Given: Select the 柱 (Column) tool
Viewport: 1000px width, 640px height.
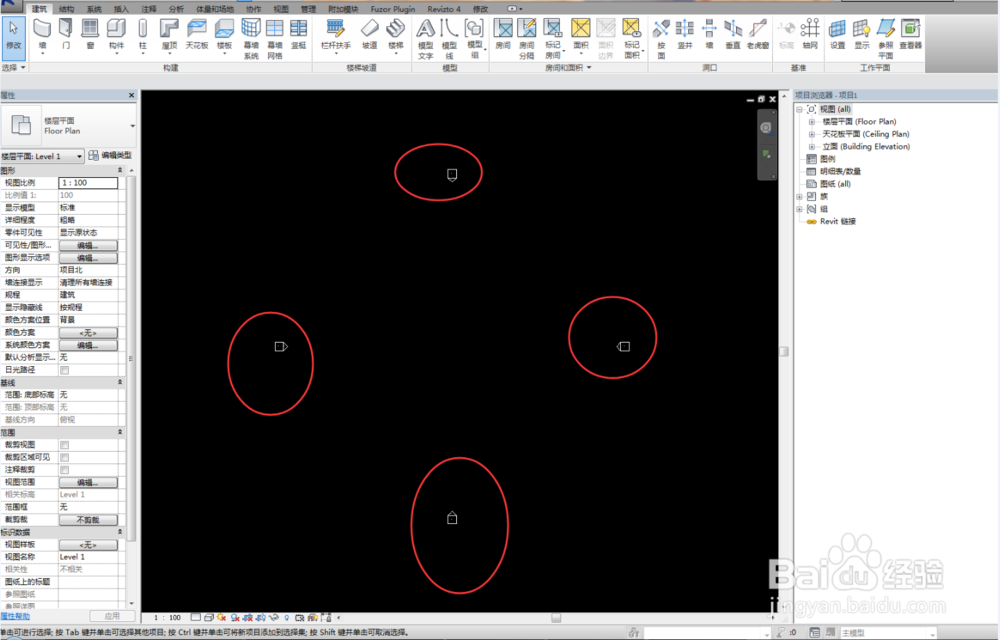Looking at the screenshot, I should 143,34.
